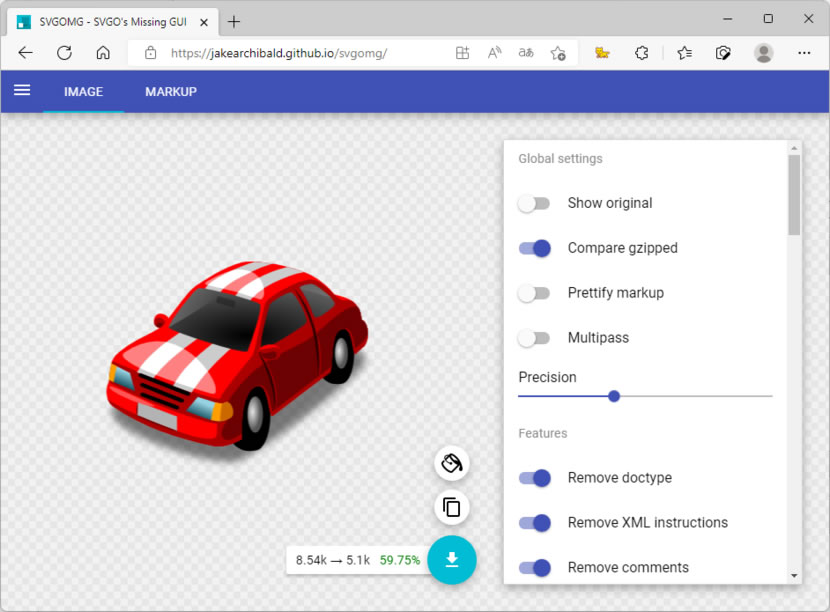Disable the Remove doctype switch
830x612 pixels.
[x=534, y=478]
